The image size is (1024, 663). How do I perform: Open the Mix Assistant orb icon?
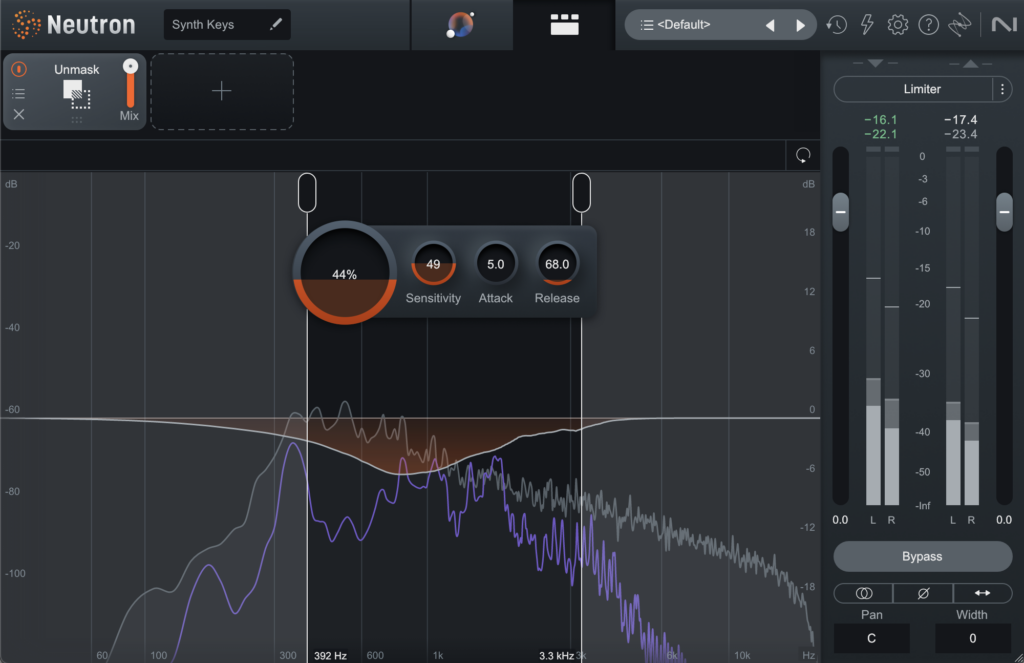tap(461, 25)
